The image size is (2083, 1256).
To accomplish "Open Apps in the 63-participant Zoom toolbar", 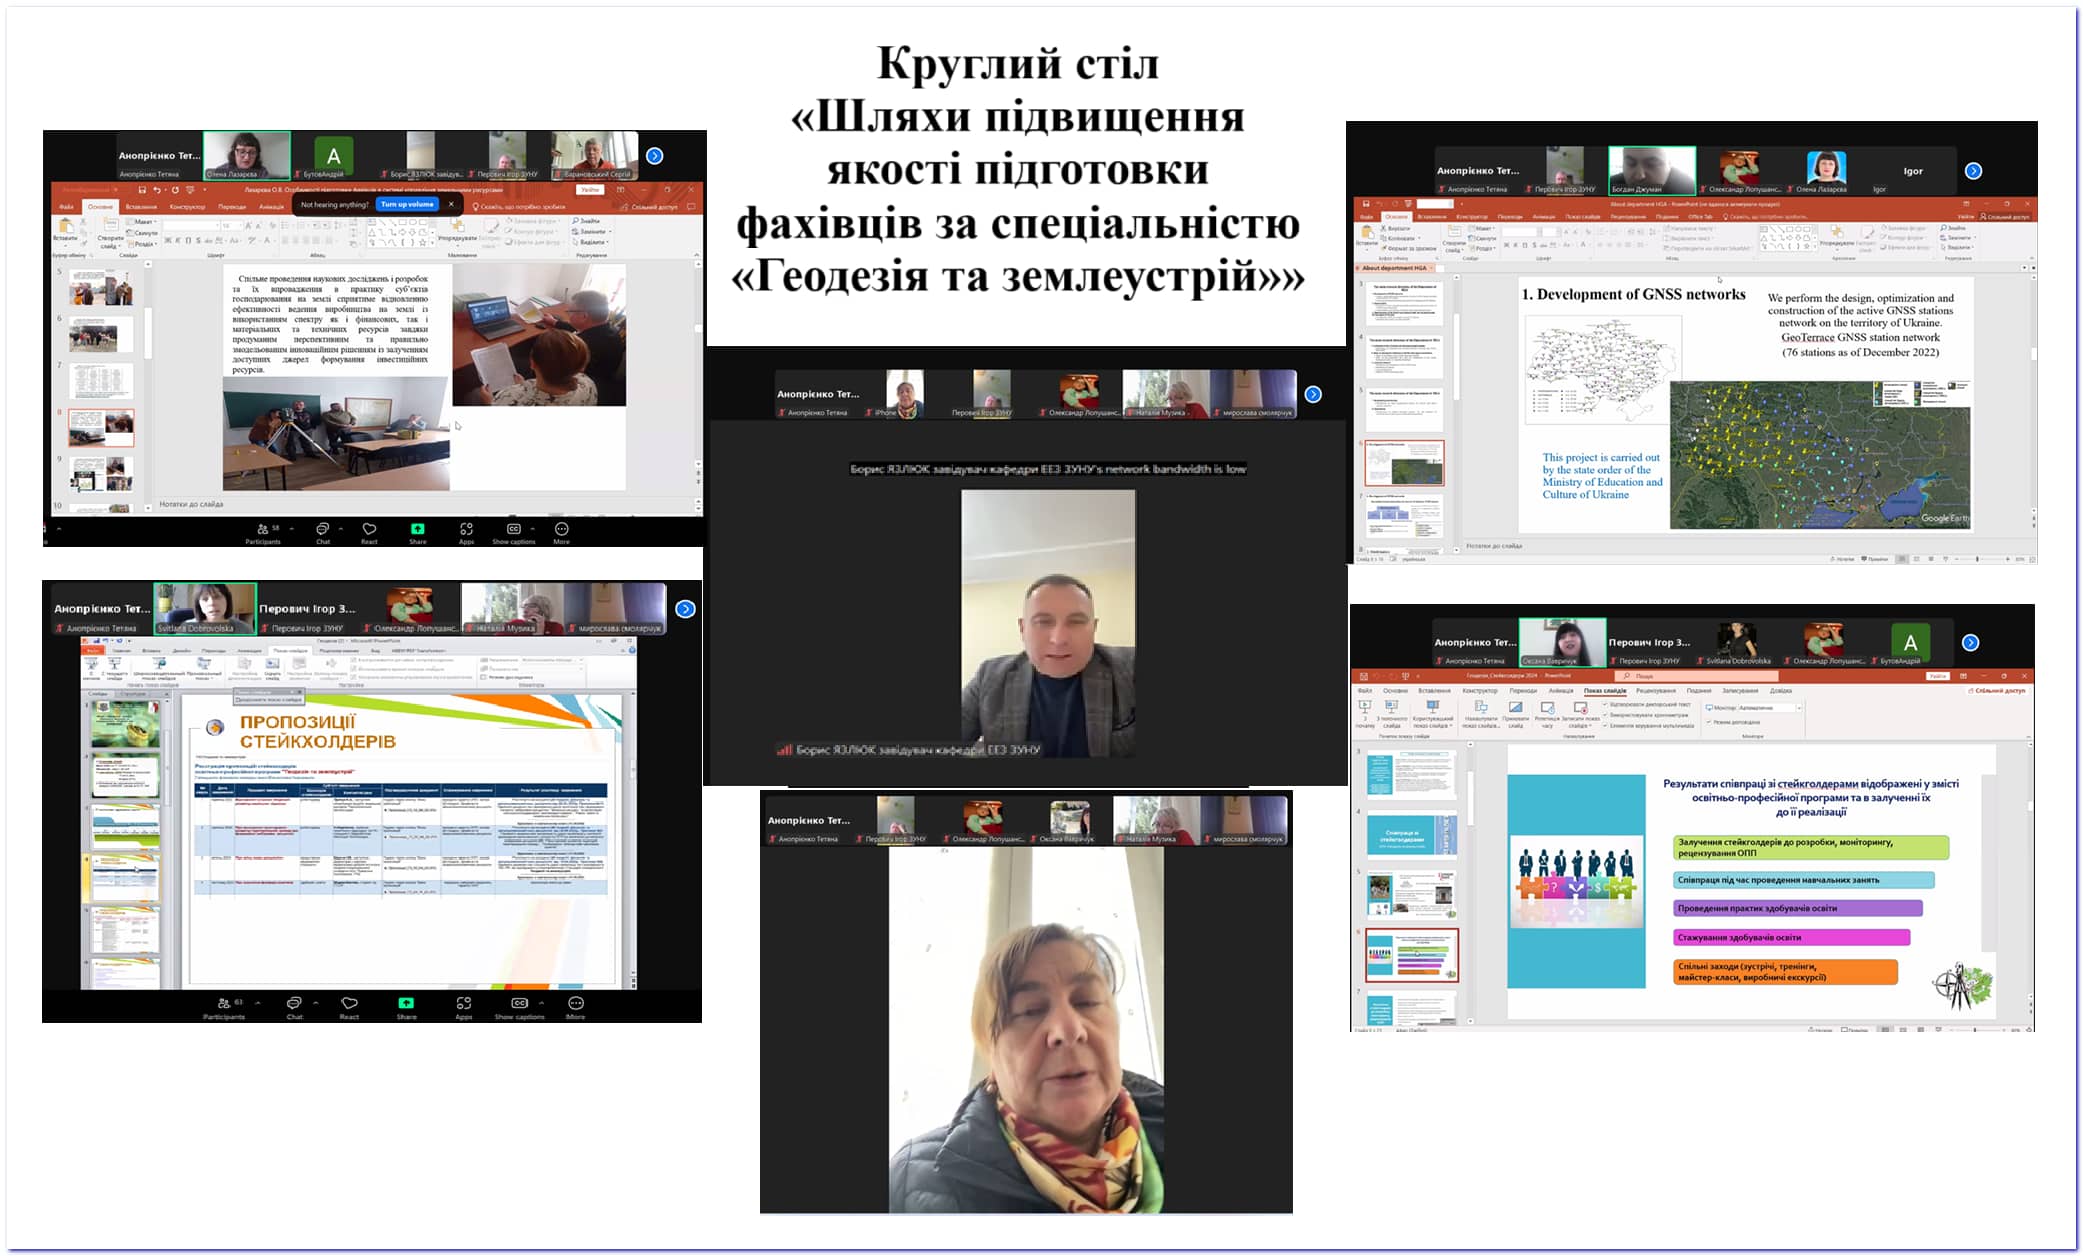I will click(x=463, y=1003).
